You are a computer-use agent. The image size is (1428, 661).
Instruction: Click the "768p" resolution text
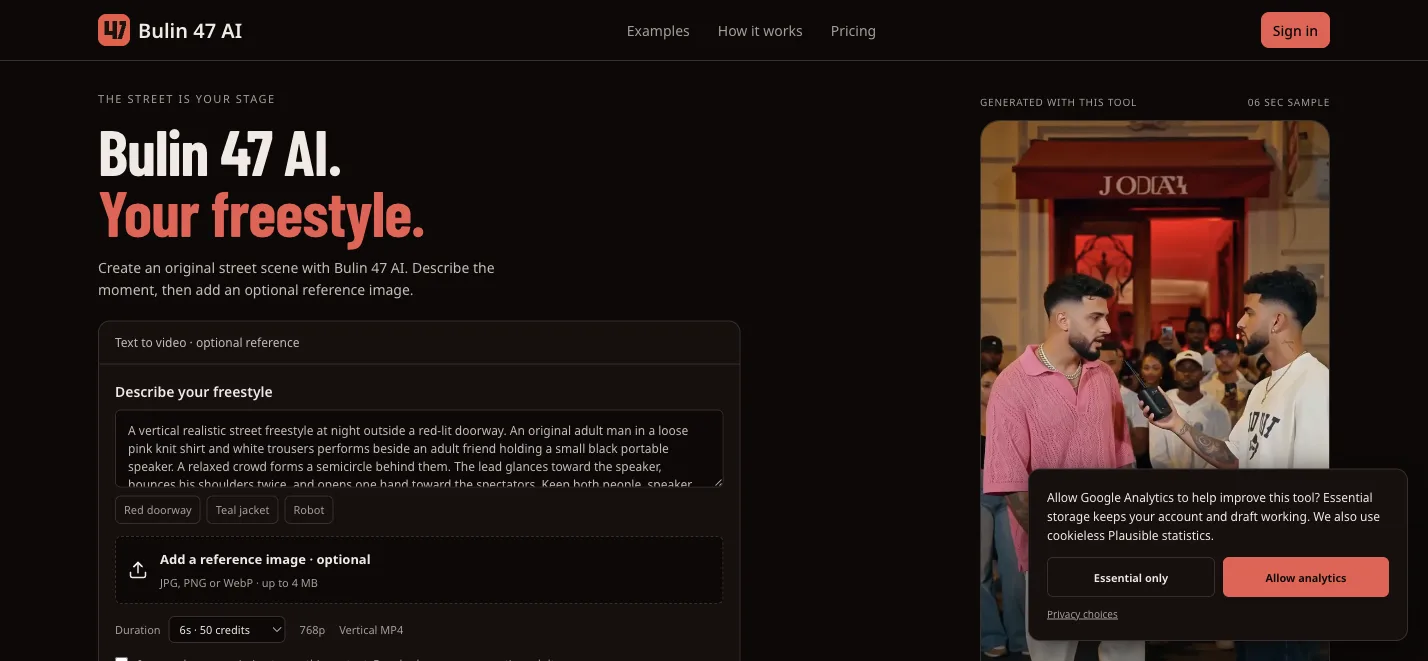312,630
